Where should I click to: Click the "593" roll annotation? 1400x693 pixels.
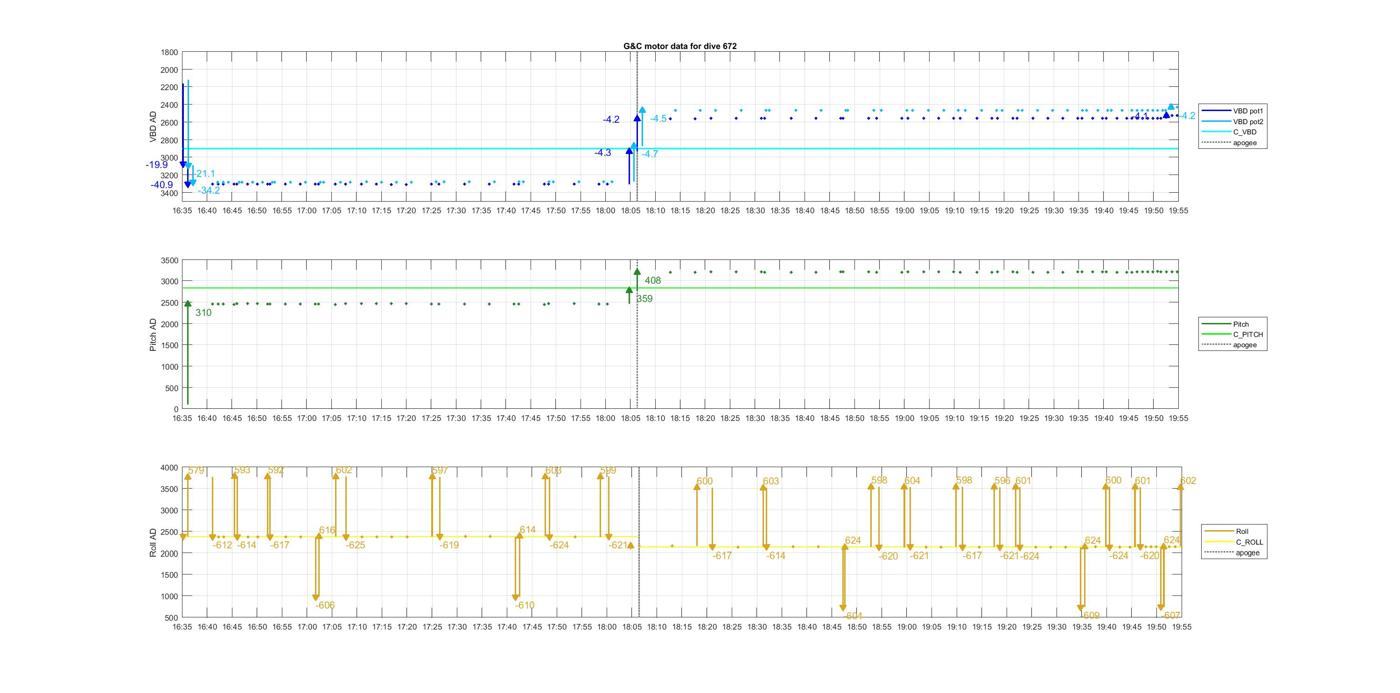point(243,470)
